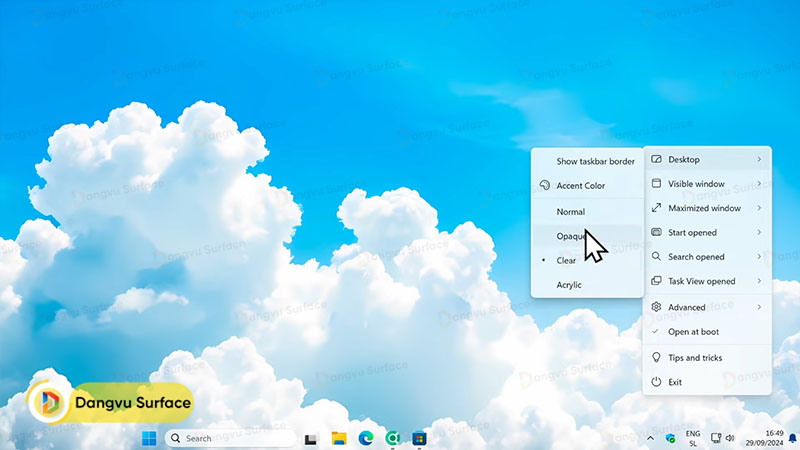Expand the Visible window submenu arrow
The image size is (800, 450).
pos(759,184)
